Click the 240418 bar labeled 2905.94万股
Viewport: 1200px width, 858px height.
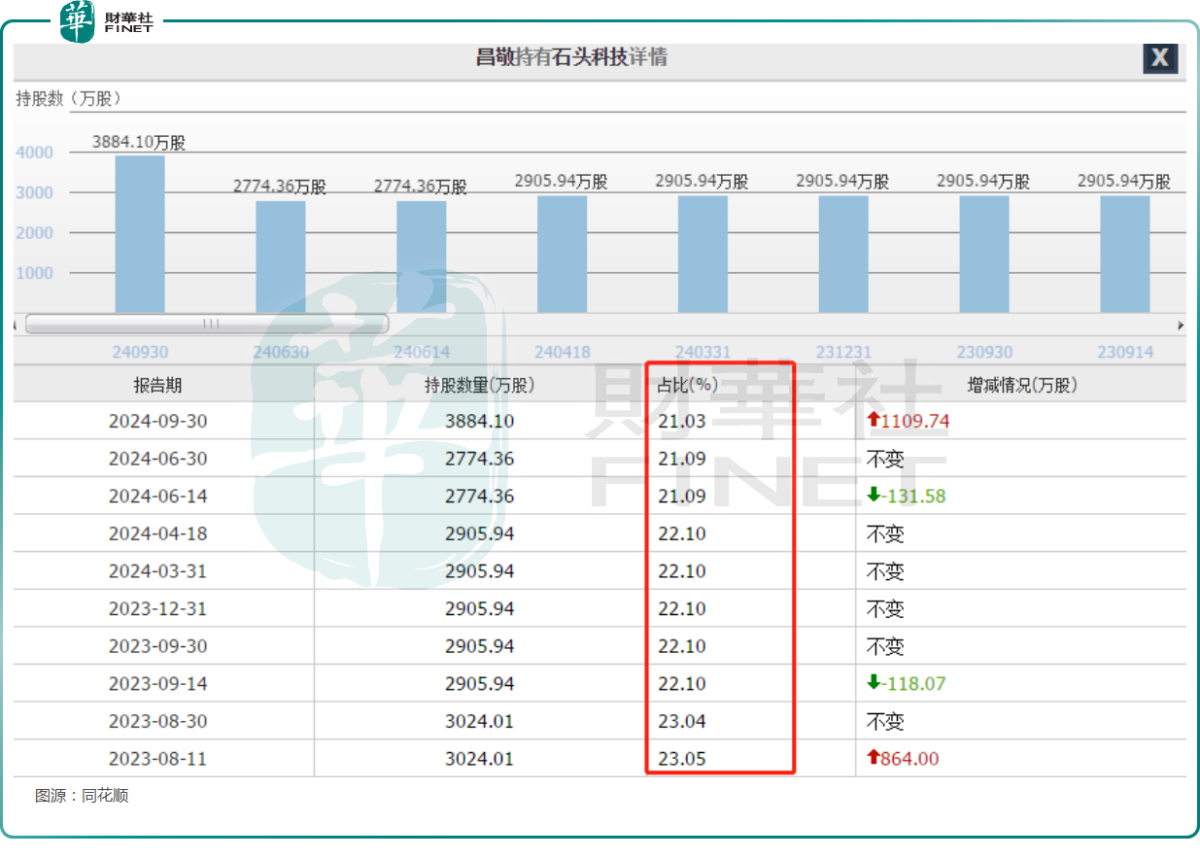(562, 254)
